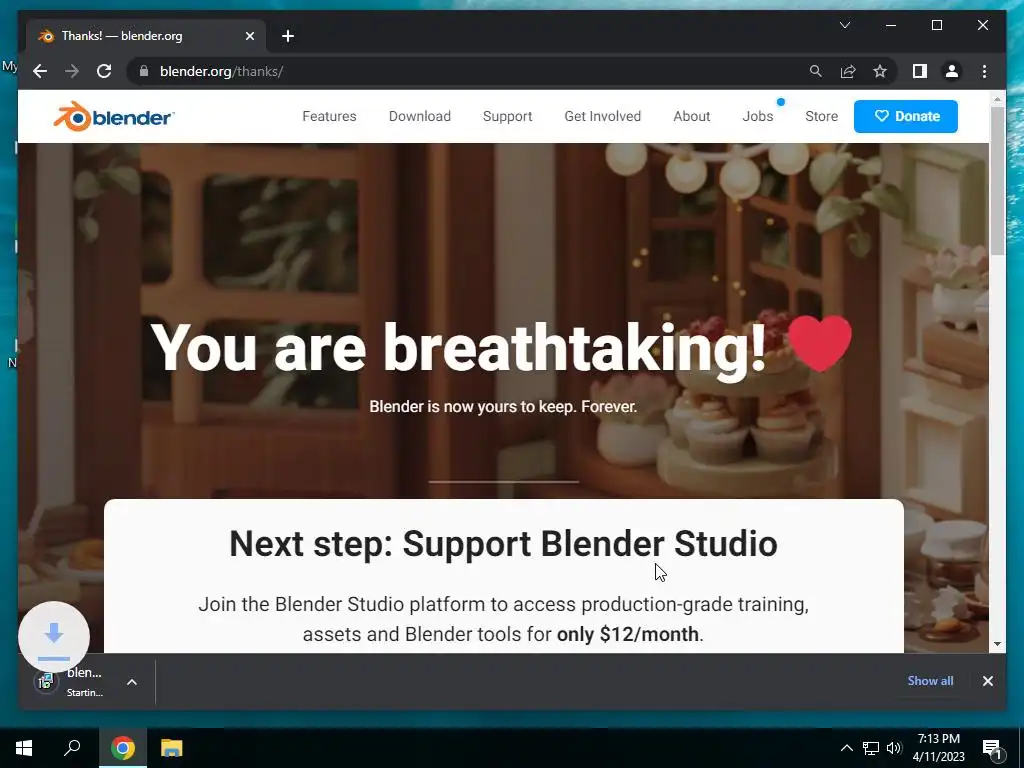Click the page scrollbar up arrow

pos(997,99)
